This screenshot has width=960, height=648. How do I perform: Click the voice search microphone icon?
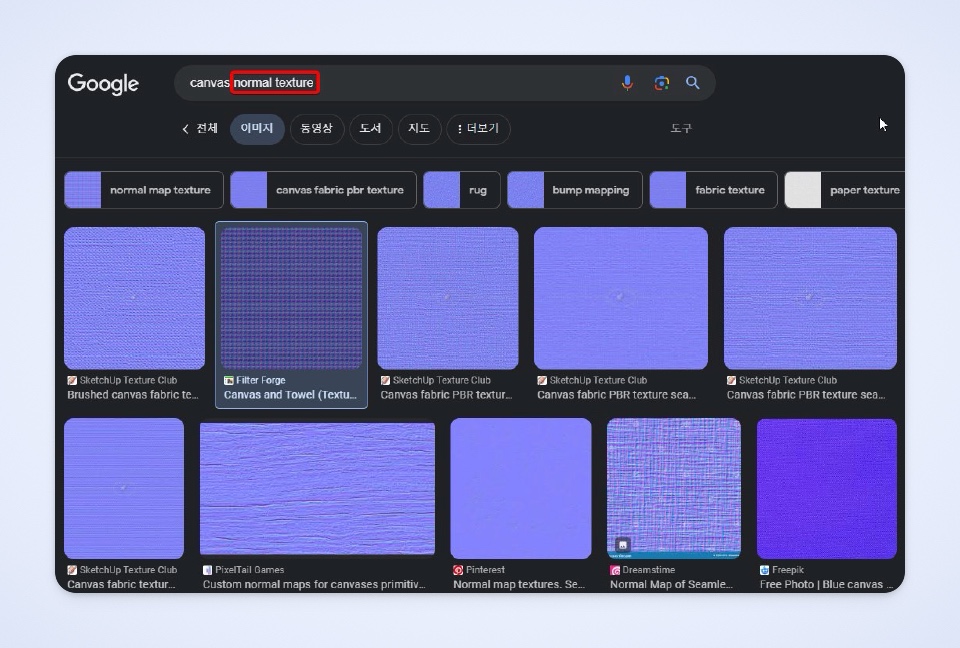pyautogui.click(x=627, y=83)
